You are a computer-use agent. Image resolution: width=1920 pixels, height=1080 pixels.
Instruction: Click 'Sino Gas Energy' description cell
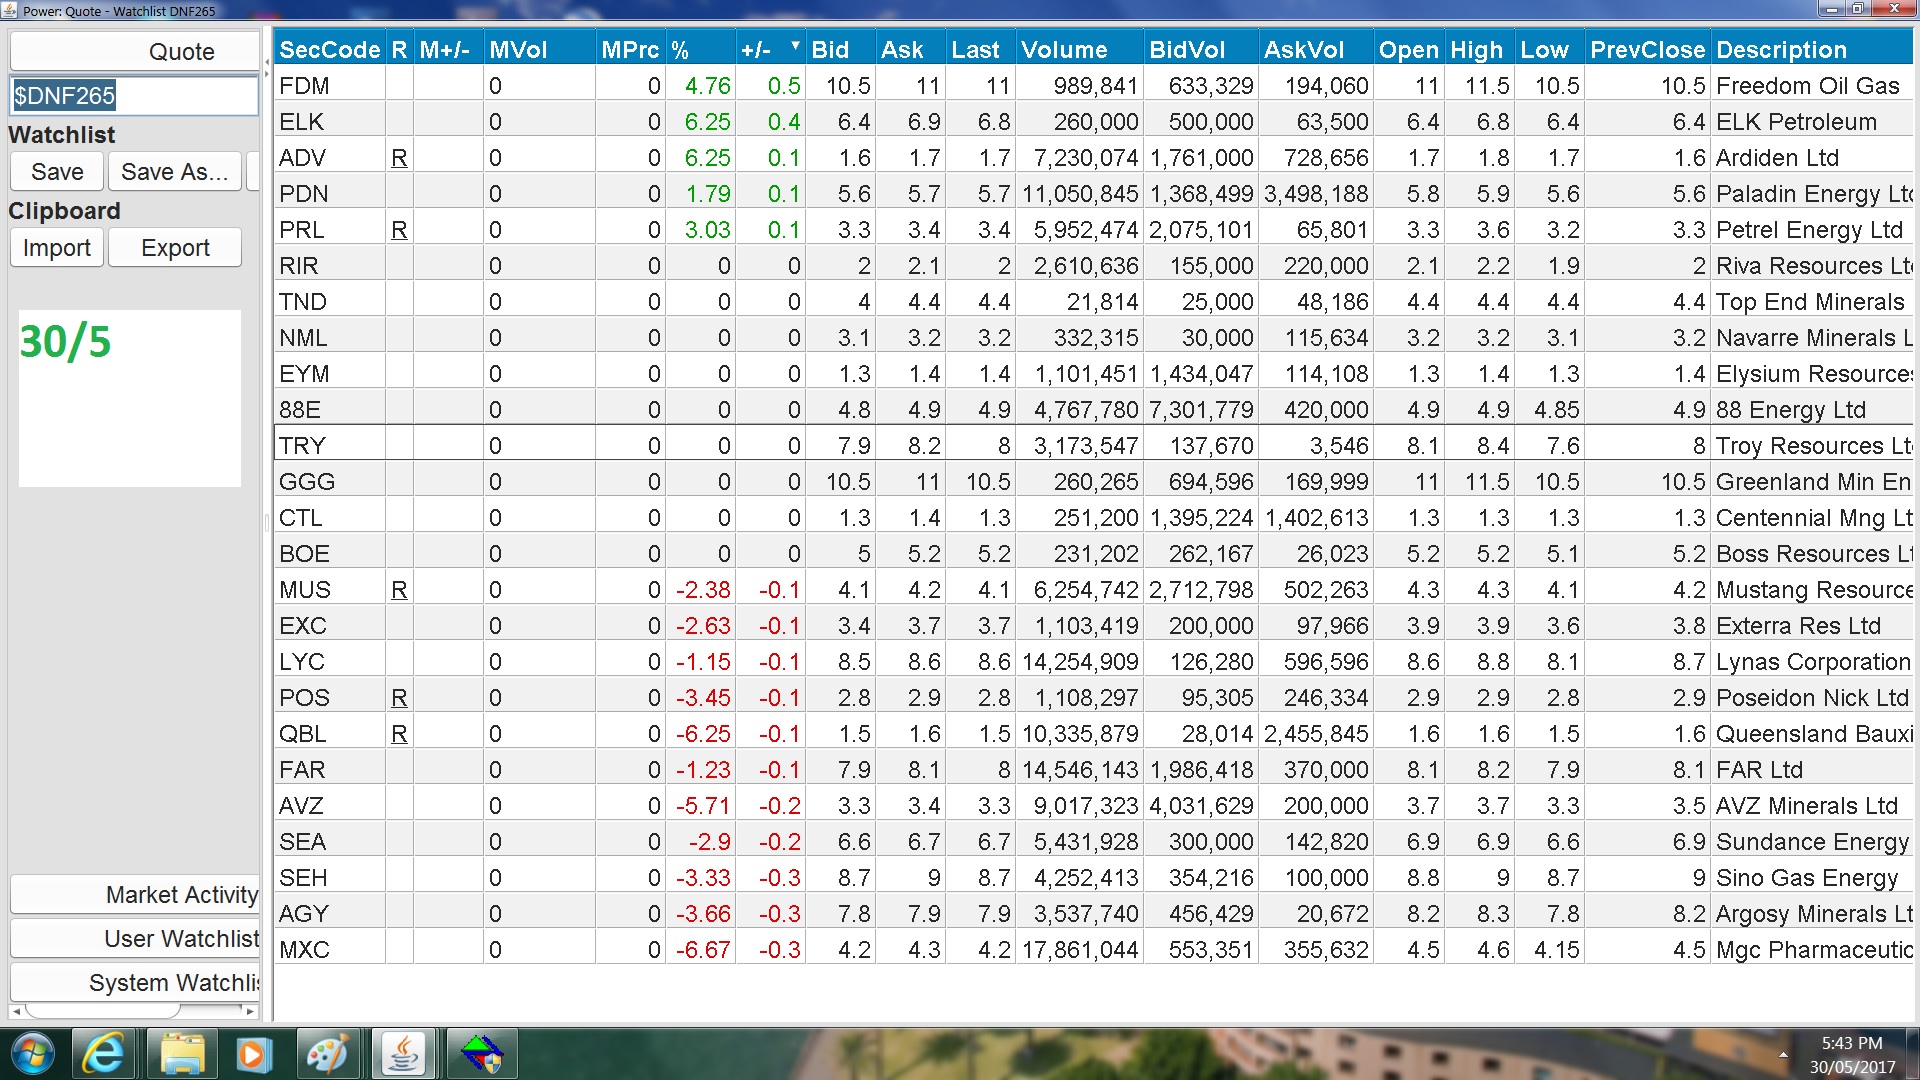point(1813,878)
